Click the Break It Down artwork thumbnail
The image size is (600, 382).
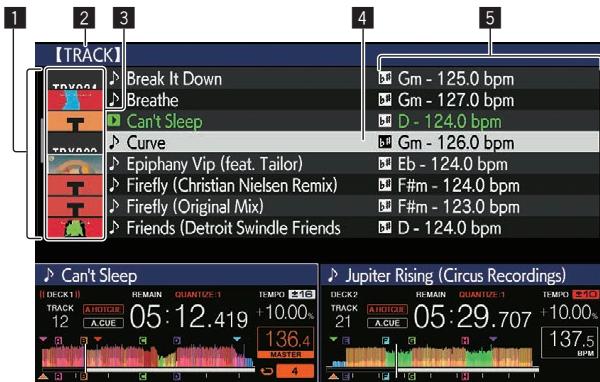coord(75,80)
